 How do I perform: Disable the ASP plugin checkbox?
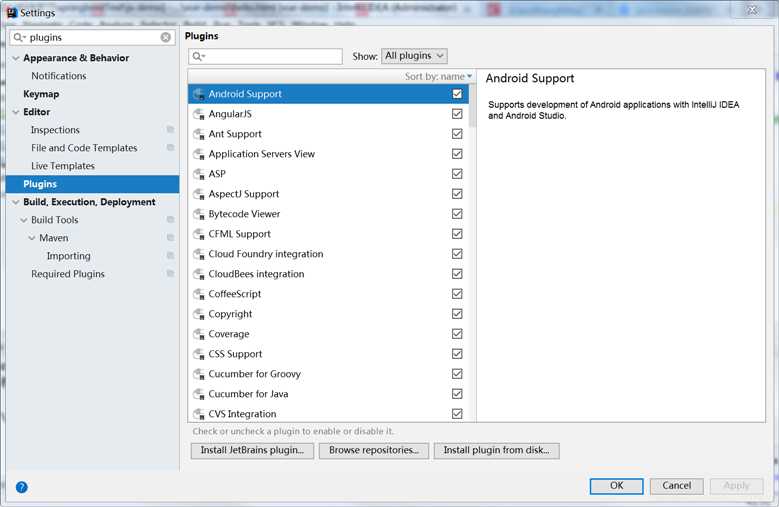457,174
